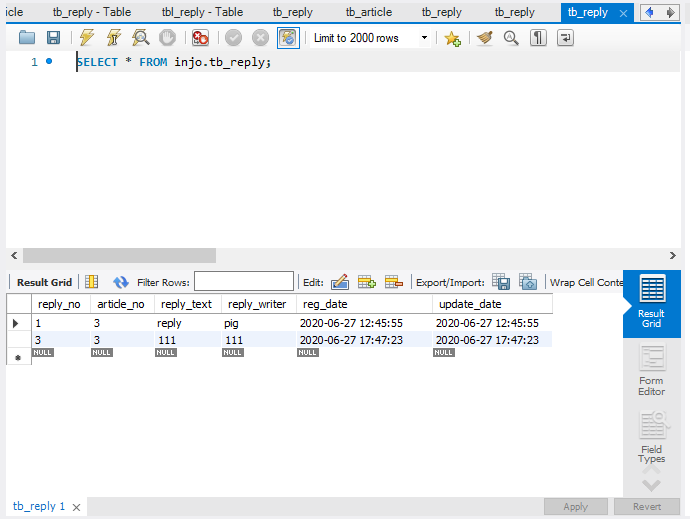The image size is (690, 519).
Task: Sort by reply_text column header
Action: click(x=188, y=304)
